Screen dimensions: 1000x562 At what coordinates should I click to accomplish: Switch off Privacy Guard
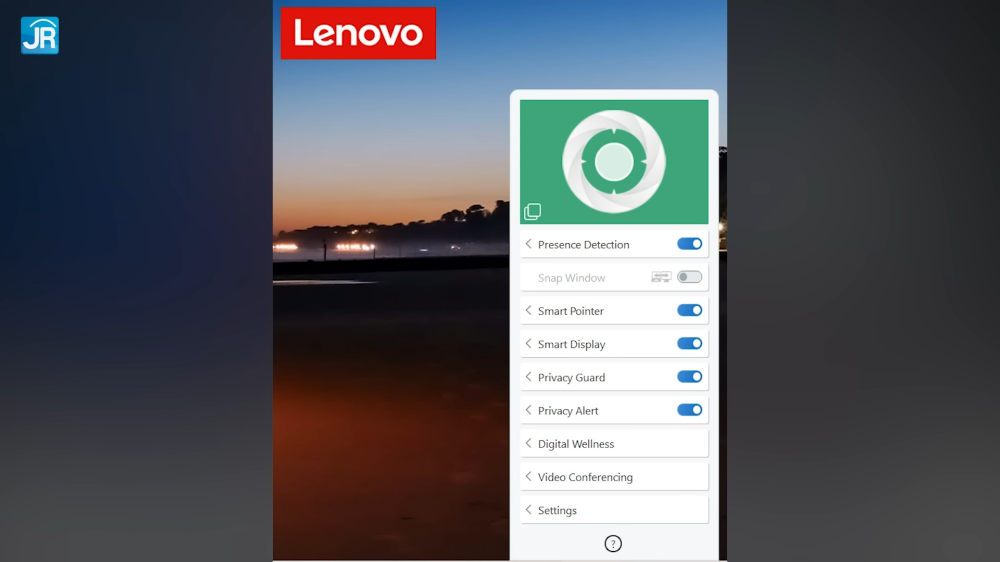point(689,376)
